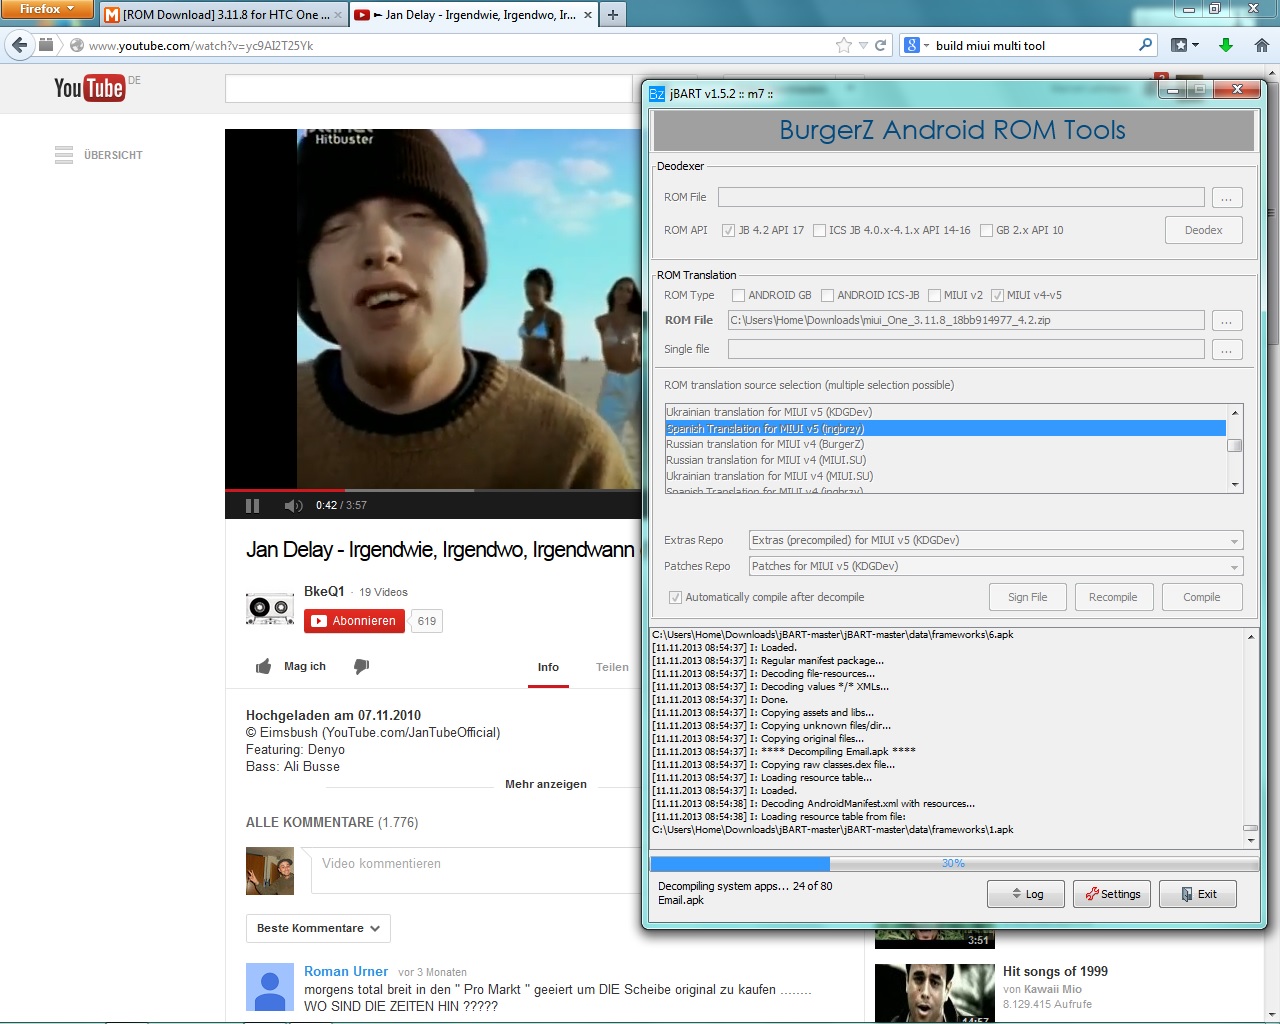Browse for Deodexer ROM File
The width and height of the screenshot is (1280, 1024).
click(1227, 198)
